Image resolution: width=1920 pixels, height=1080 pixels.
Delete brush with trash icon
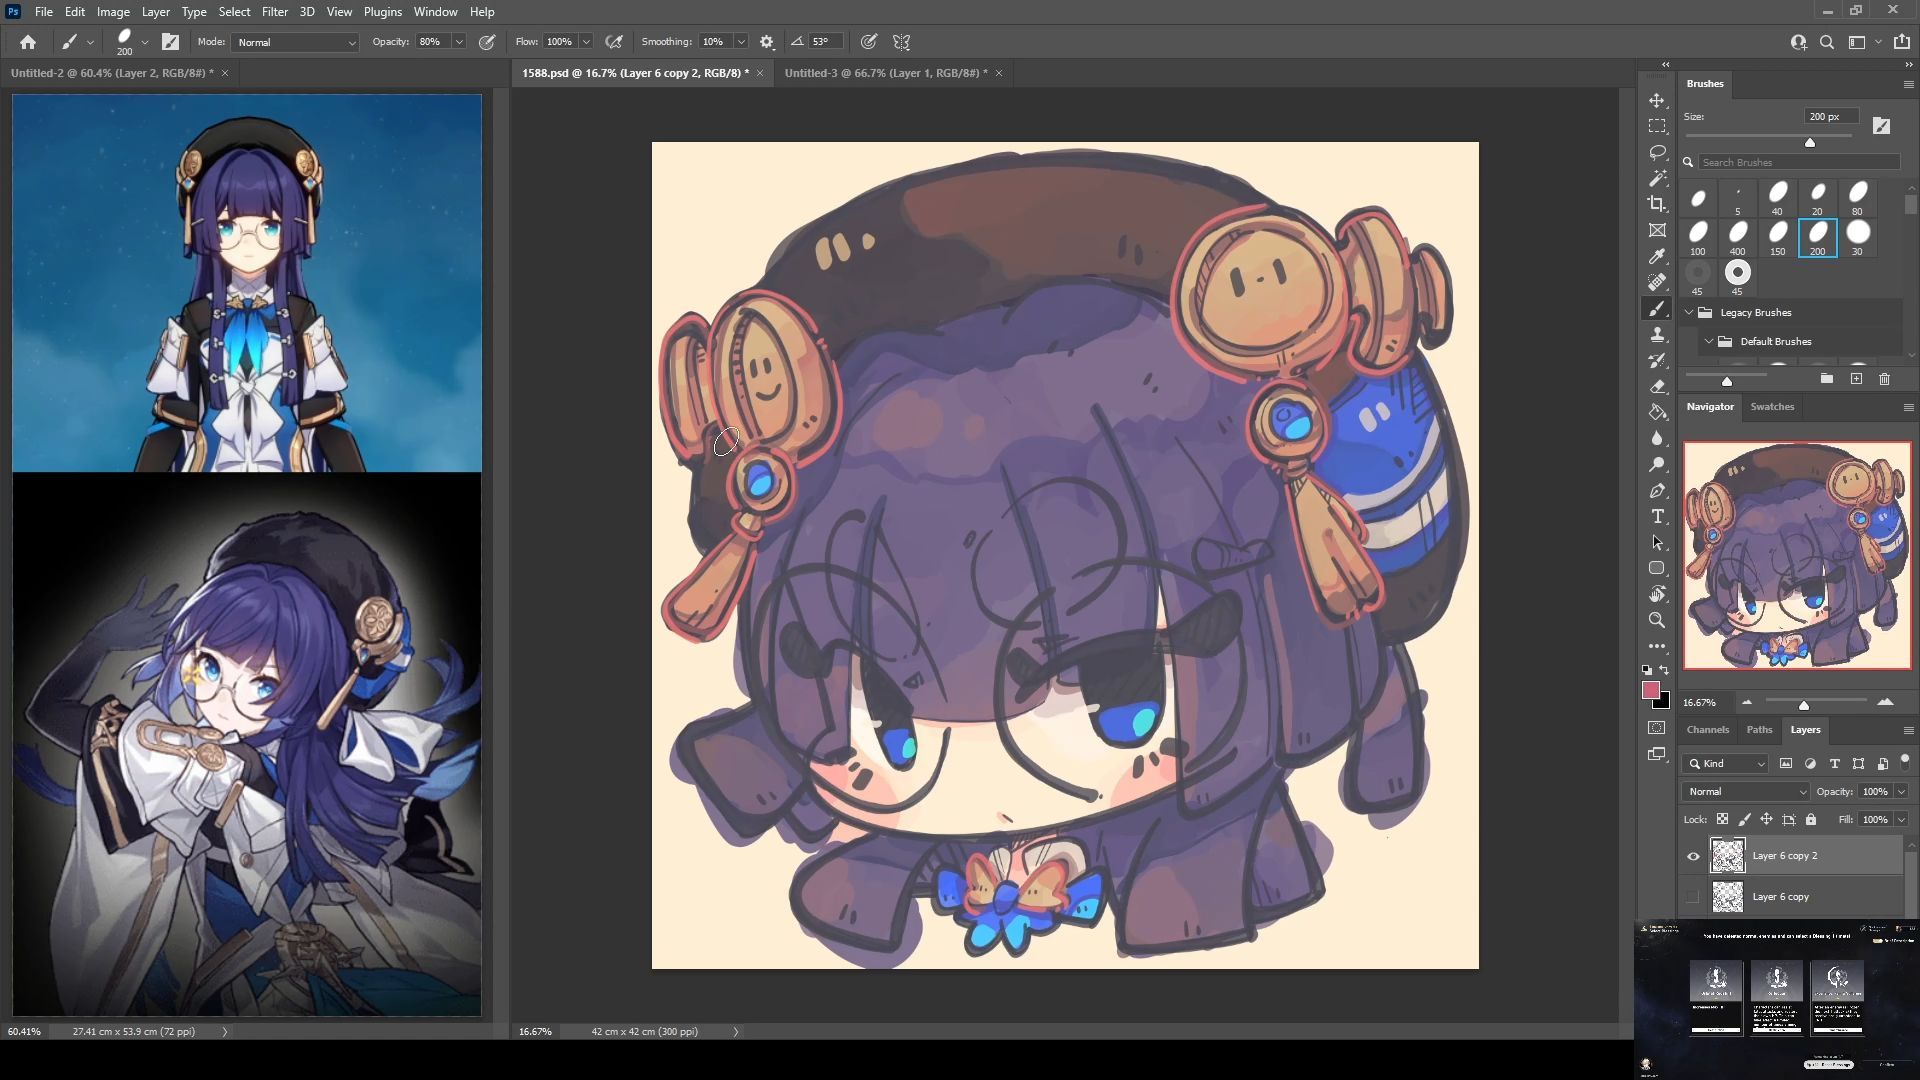point(1885,379)
